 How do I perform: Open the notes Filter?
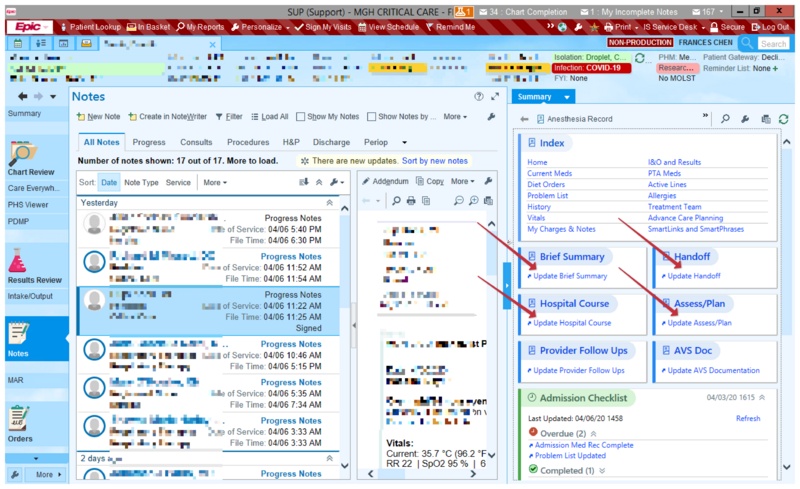click(229, 116)
